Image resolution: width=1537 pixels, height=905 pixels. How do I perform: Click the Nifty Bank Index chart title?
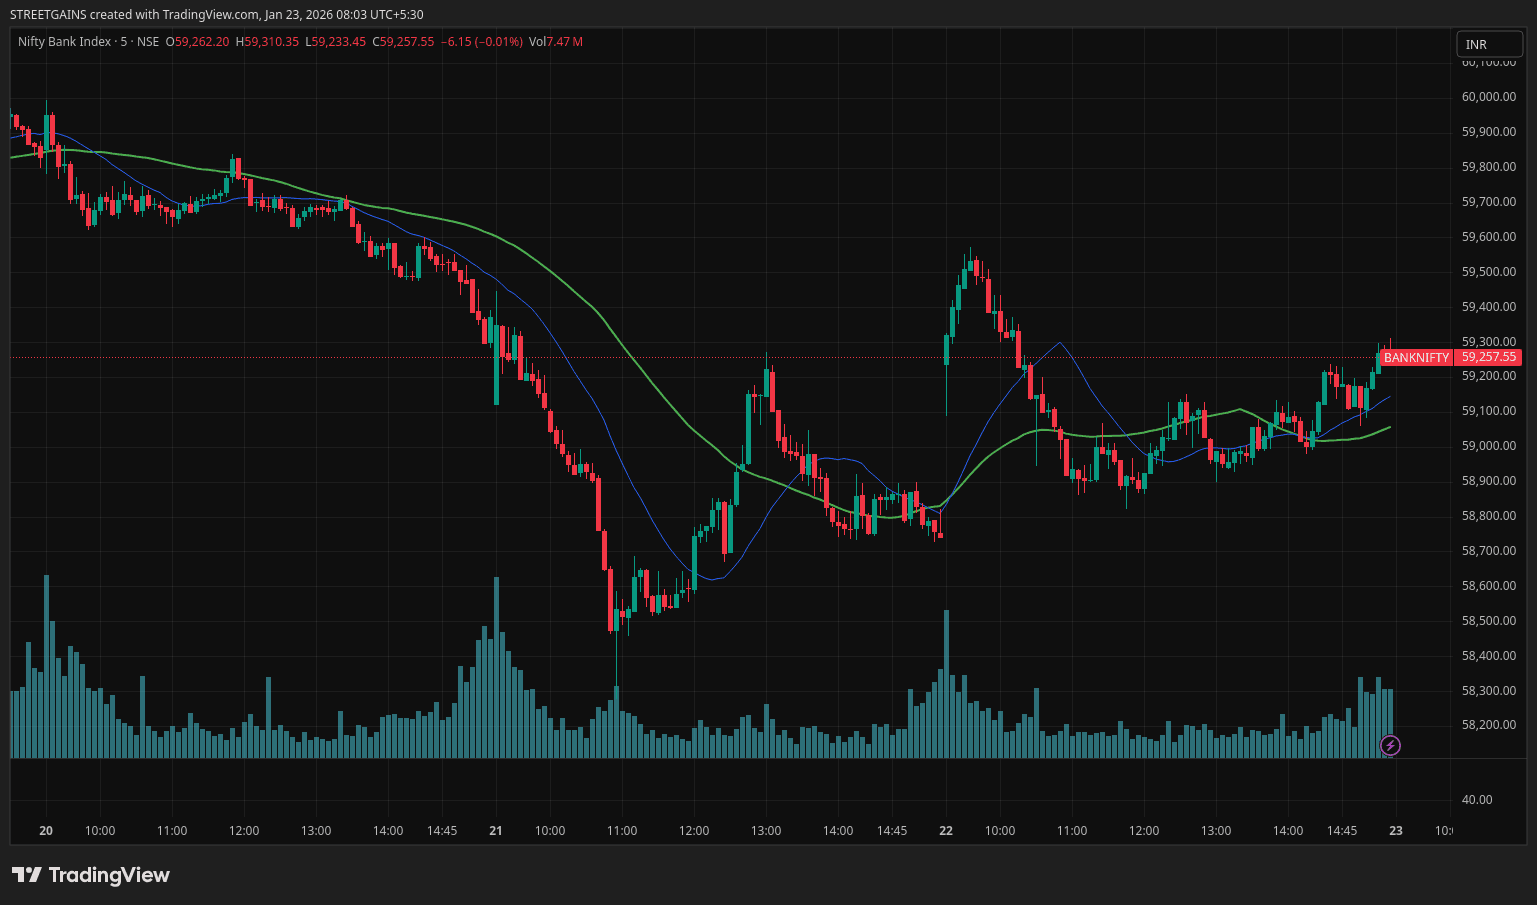[x=65, y=42]
